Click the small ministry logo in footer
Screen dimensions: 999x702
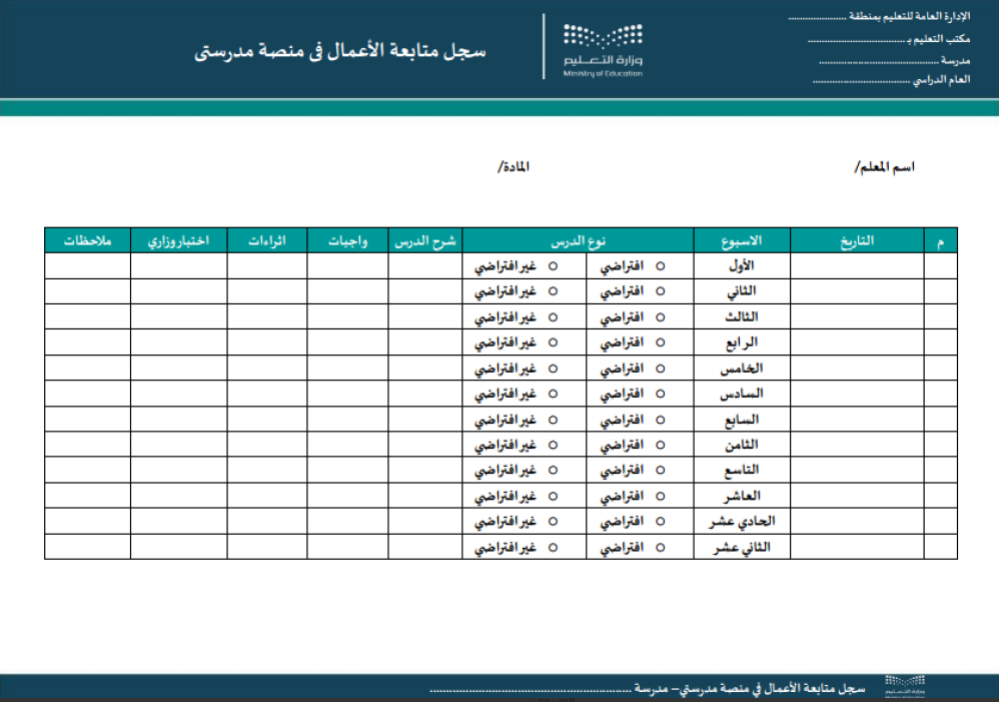903,685
